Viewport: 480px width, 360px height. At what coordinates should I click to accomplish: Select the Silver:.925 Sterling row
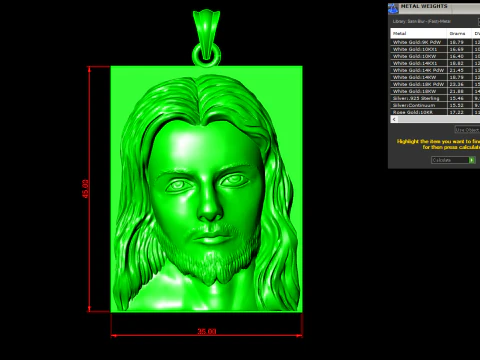pyautogui.click(x=435, y=98)
